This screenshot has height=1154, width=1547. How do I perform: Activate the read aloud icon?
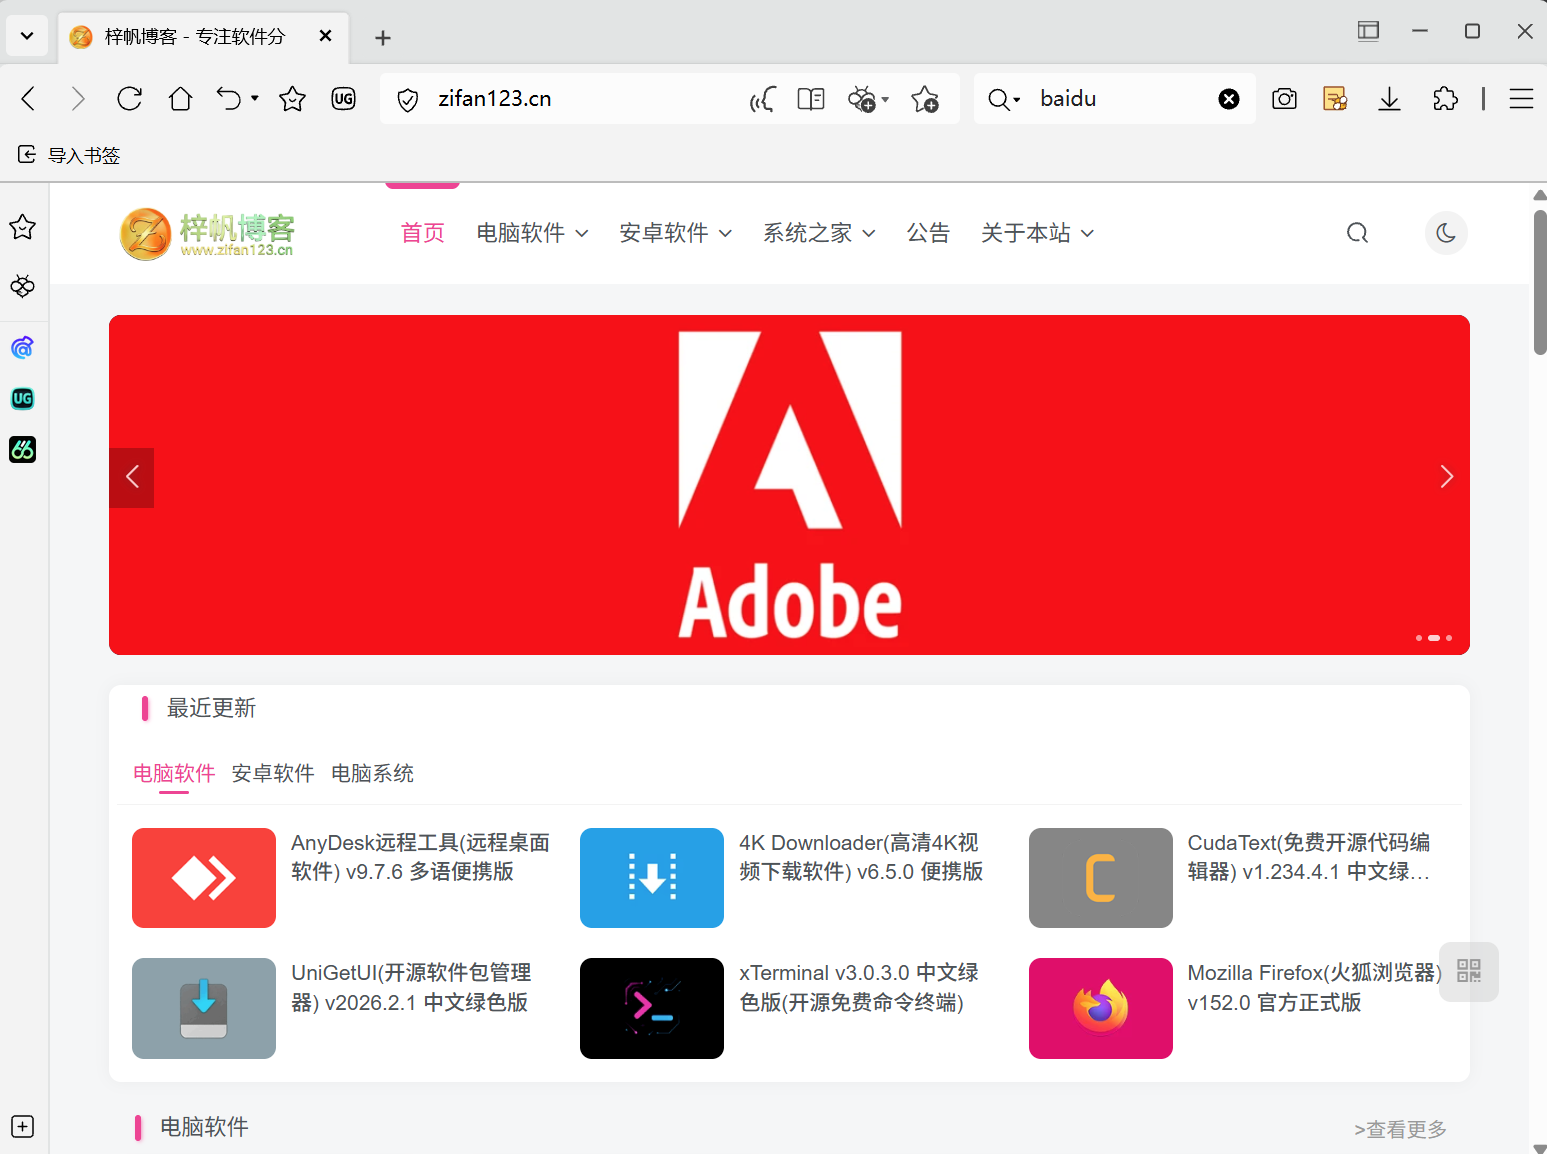tap(763, 99)
